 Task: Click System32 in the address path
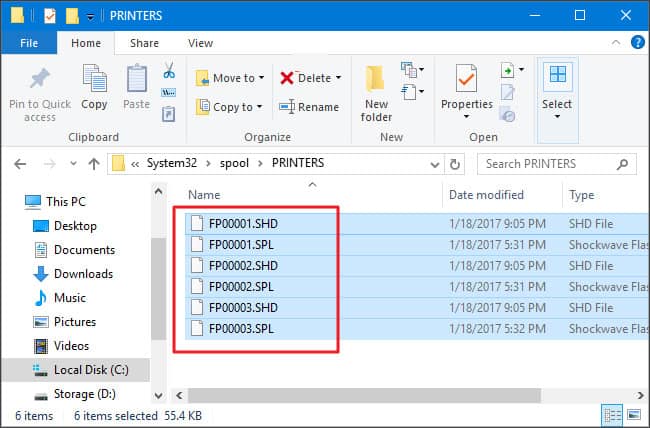(x=172, y=163)
